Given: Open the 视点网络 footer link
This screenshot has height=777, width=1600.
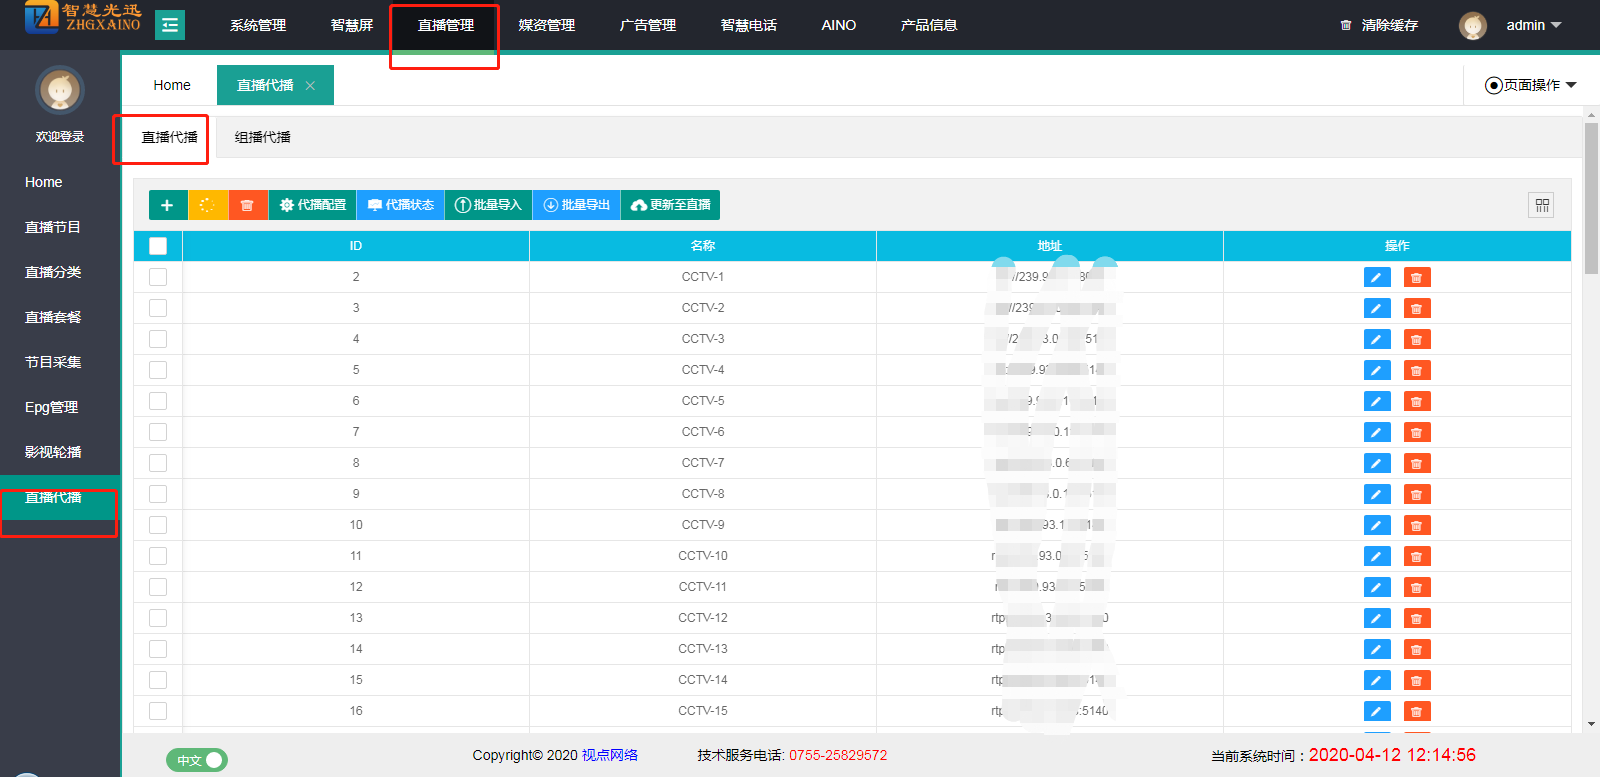Looking at the screenshot, I should [x=610, y=755].
